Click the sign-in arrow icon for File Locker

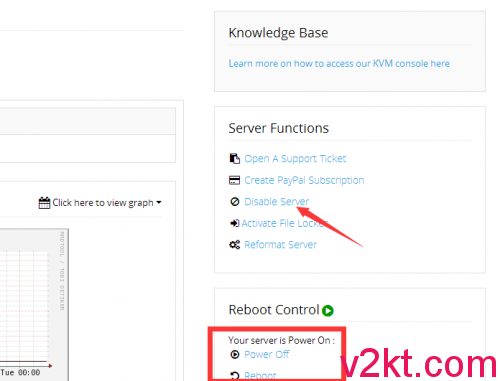235,223
